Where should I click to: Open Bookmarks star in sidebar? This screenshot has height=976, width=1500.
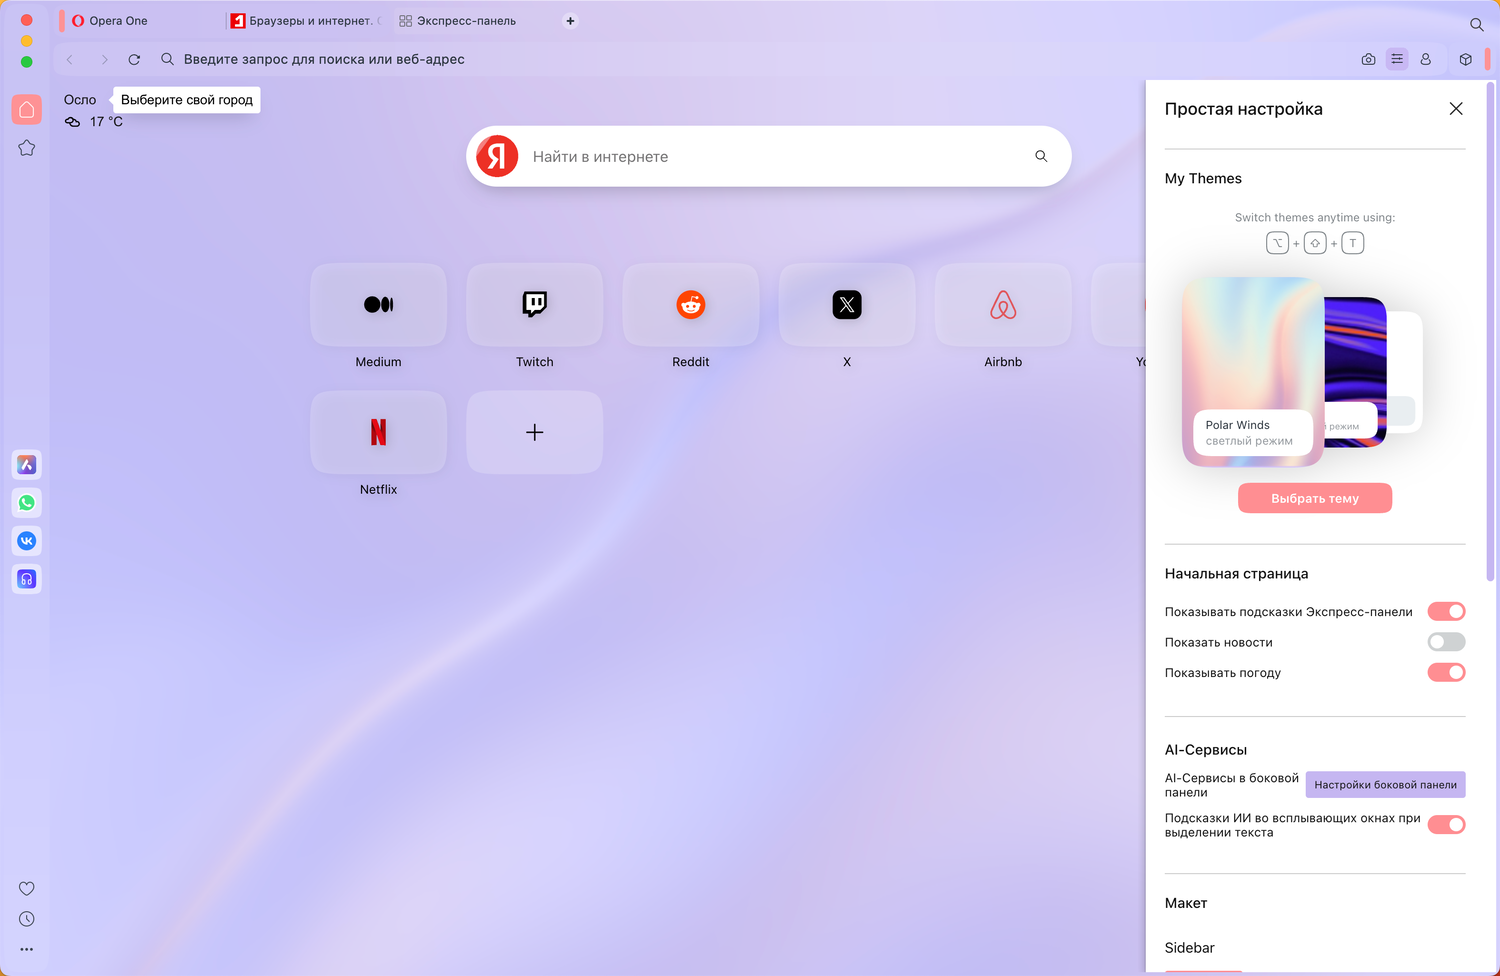point(27,148)
